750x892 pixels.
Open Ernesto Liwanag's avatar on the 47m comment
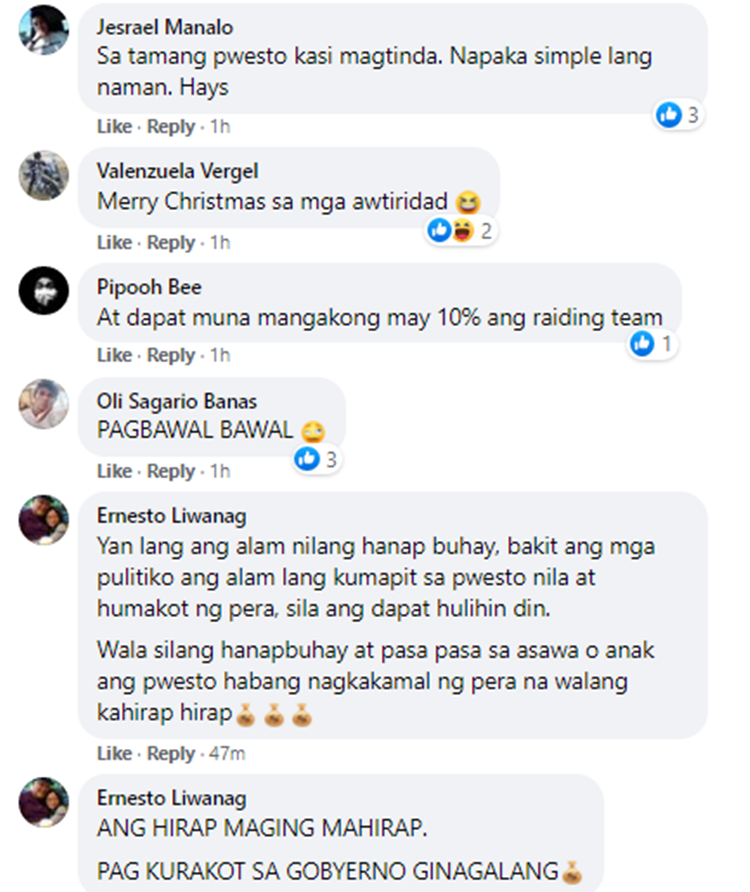point(44,520)
